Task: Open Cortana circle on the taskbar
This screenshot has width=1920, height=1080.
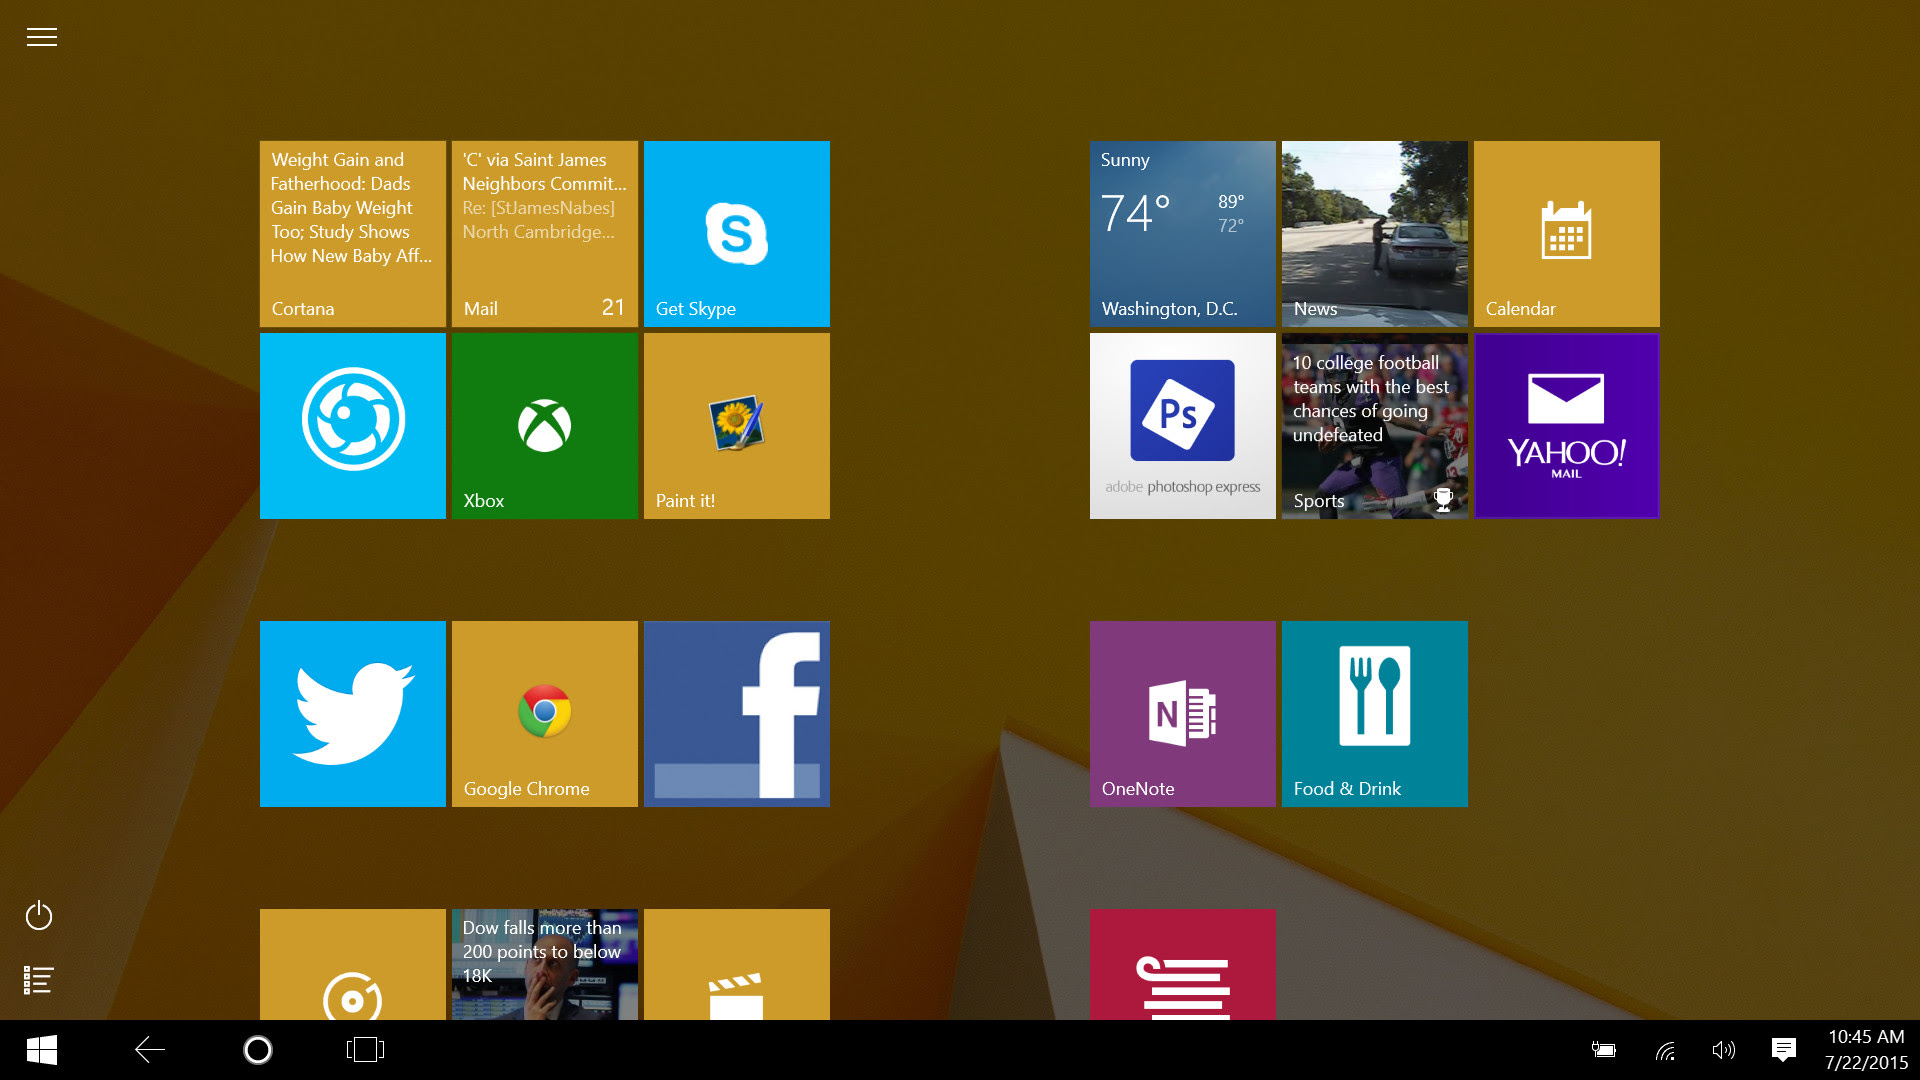Action: pos(258,1050)
